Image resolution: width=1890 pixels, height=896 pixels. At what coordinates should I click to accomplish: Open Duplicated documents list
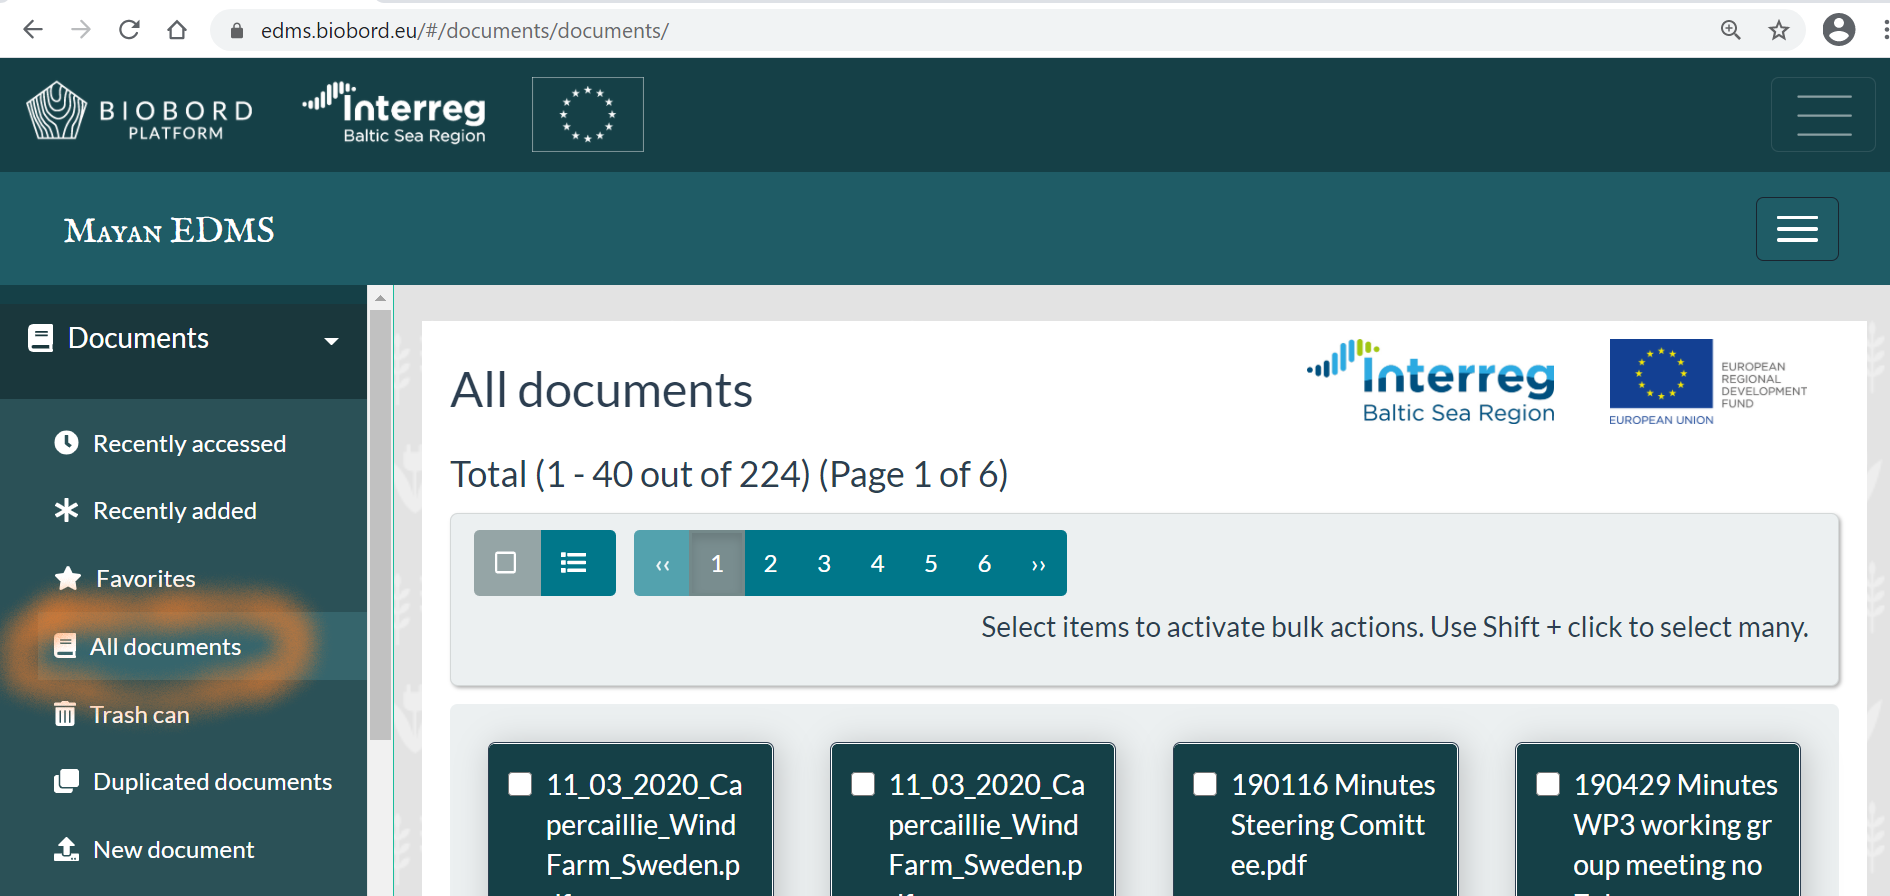pos(212,781)
